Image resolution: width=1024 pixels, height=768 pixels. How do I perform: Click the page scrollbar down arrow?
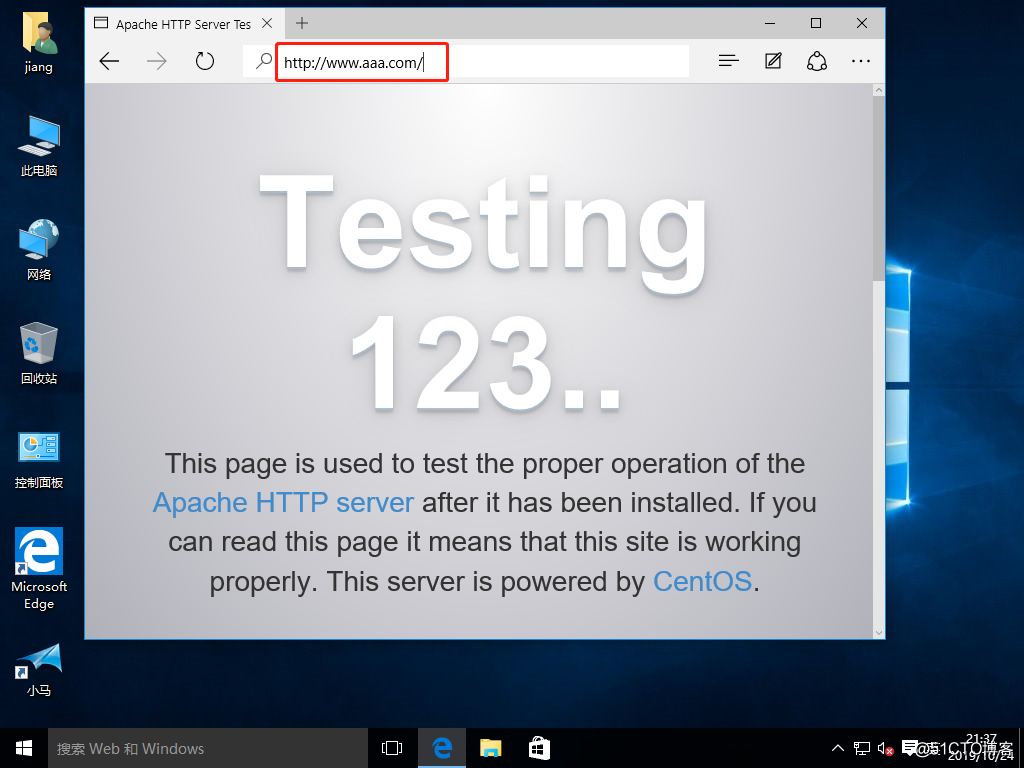(x=879, y=632)
